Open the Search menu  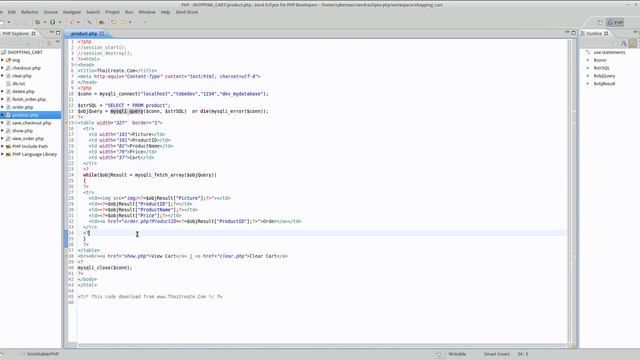93,12
